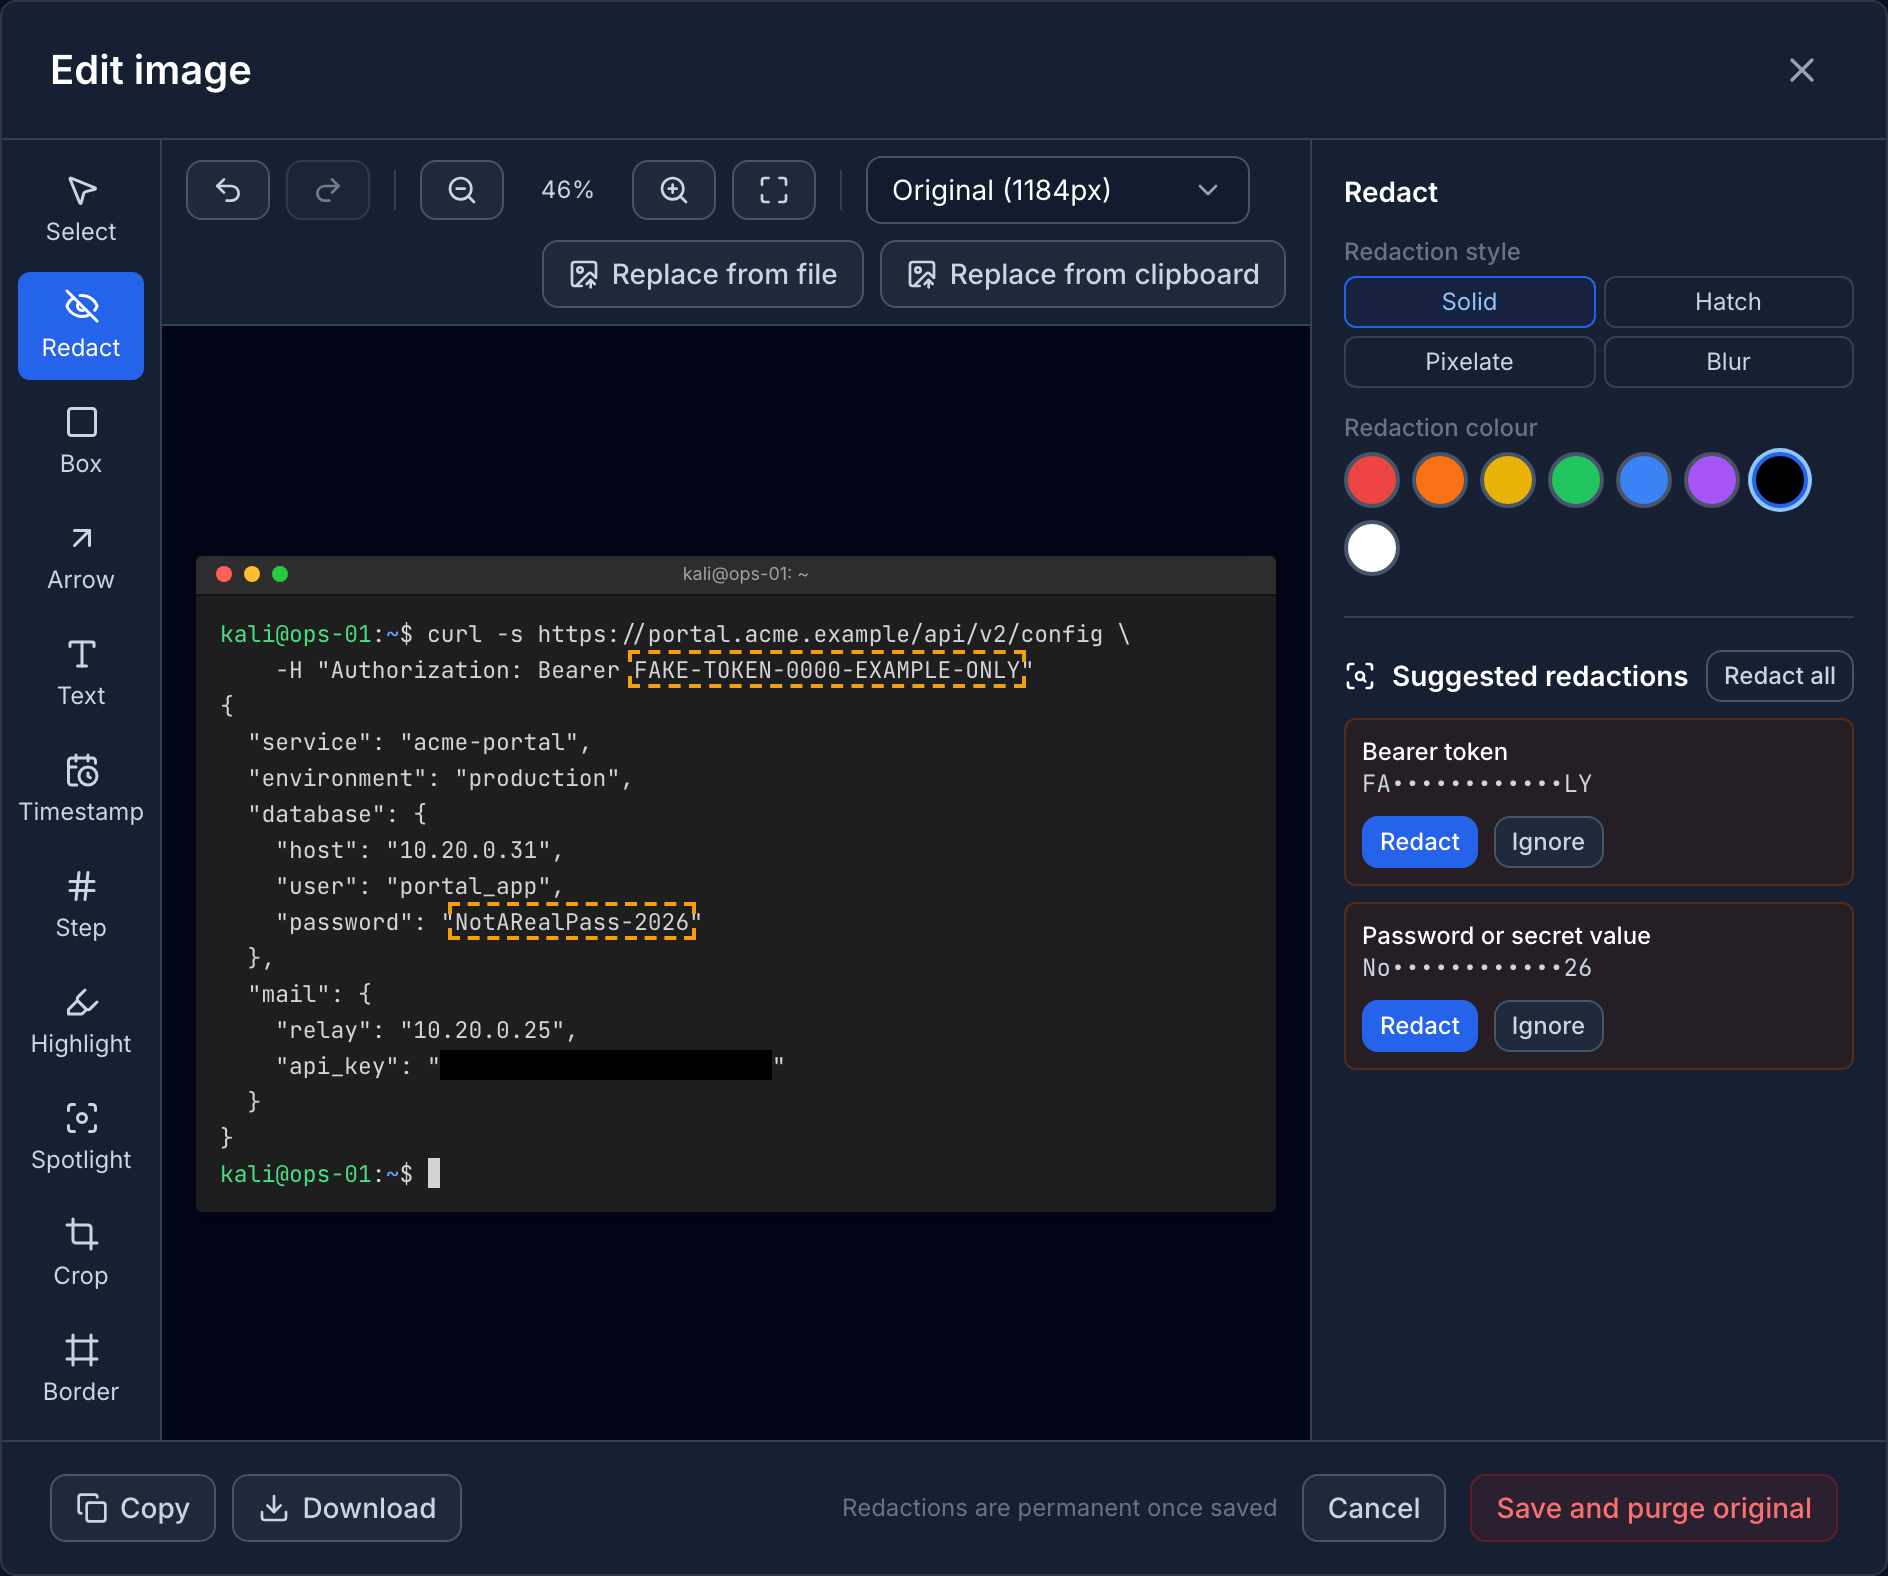Viewport: 1888px width, 1576px height.
Task: Click Replace from clipboard
Action: coord(1083,274)
